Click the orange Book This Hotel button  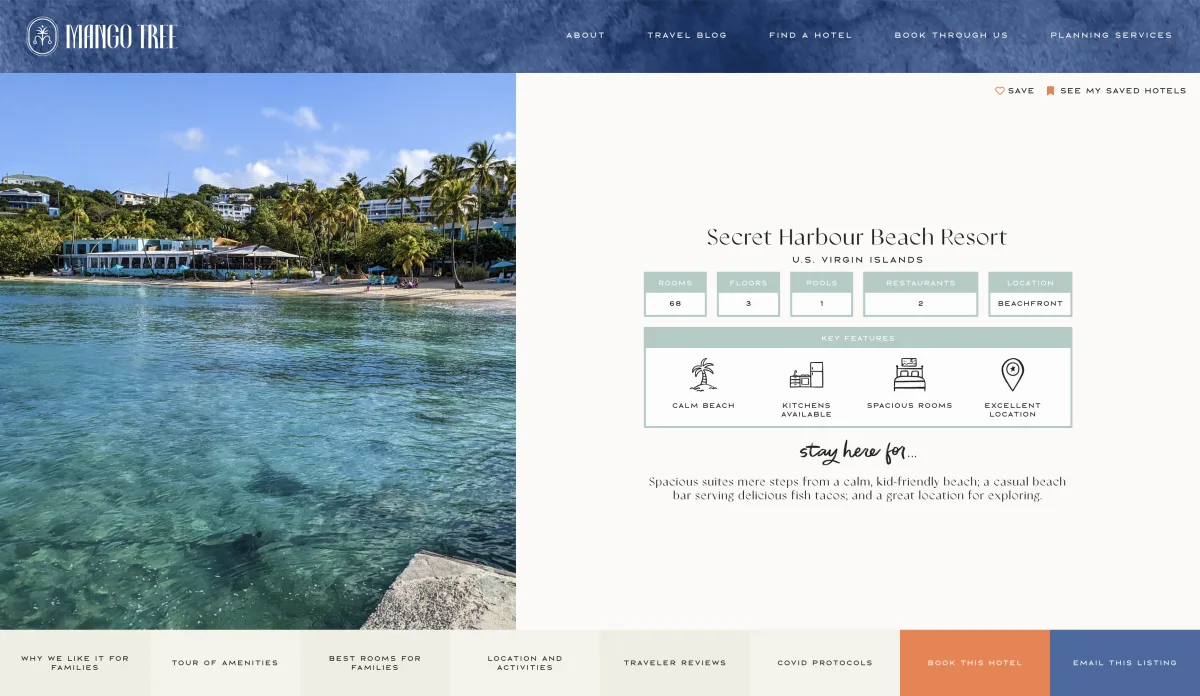(x=975, y=663)
